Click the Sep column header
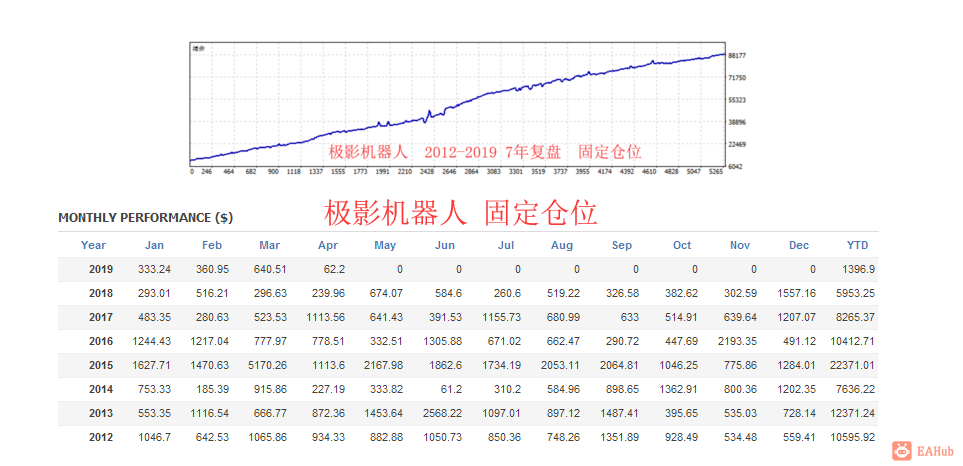The image size is (963, 466). [x=622, y=246]
